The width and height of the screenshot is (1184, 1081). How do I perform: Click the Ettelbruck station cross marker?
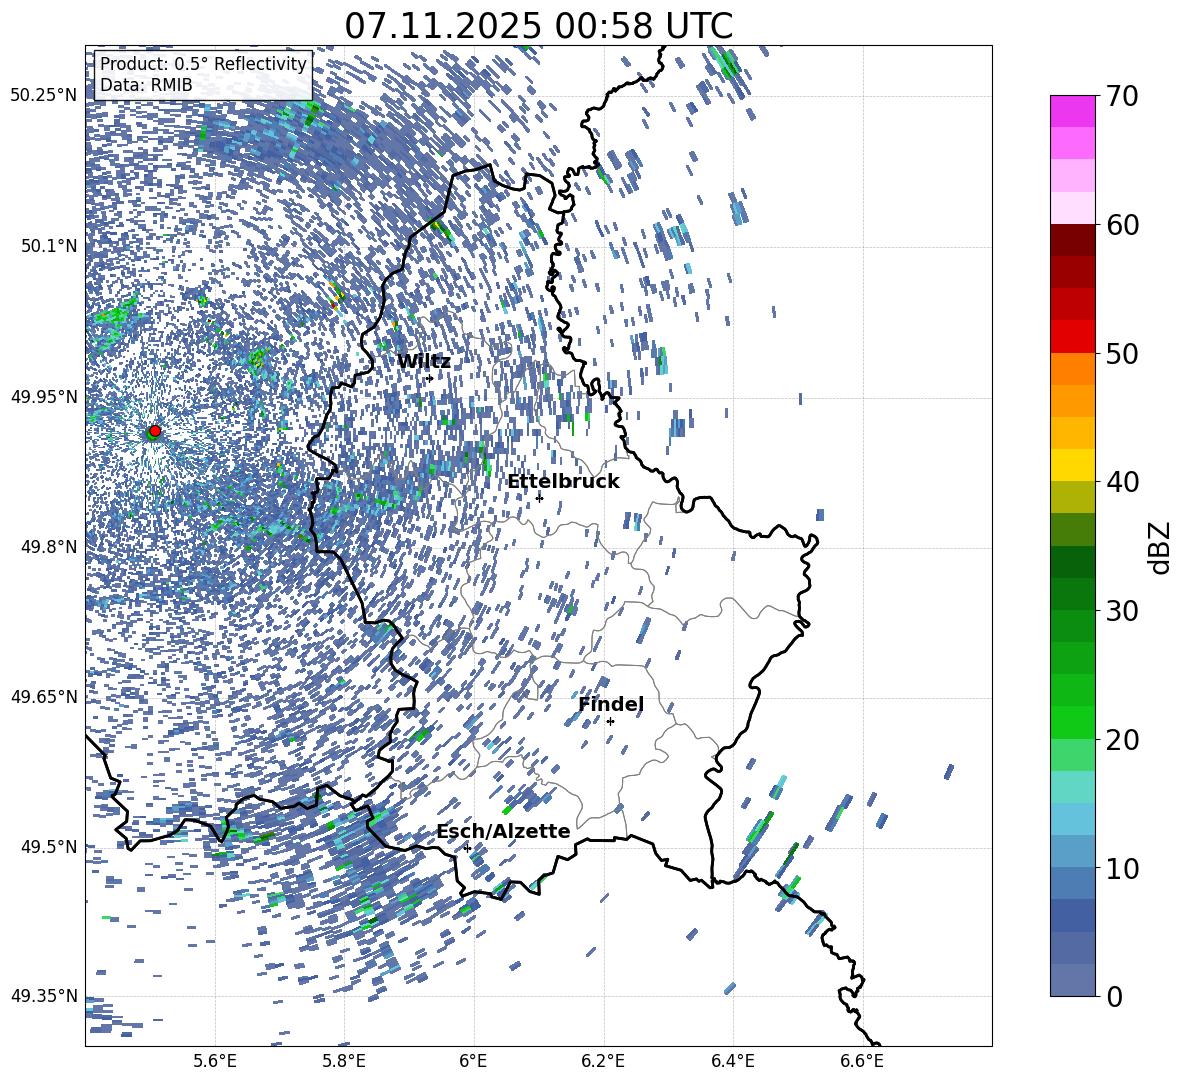[539, 497]
